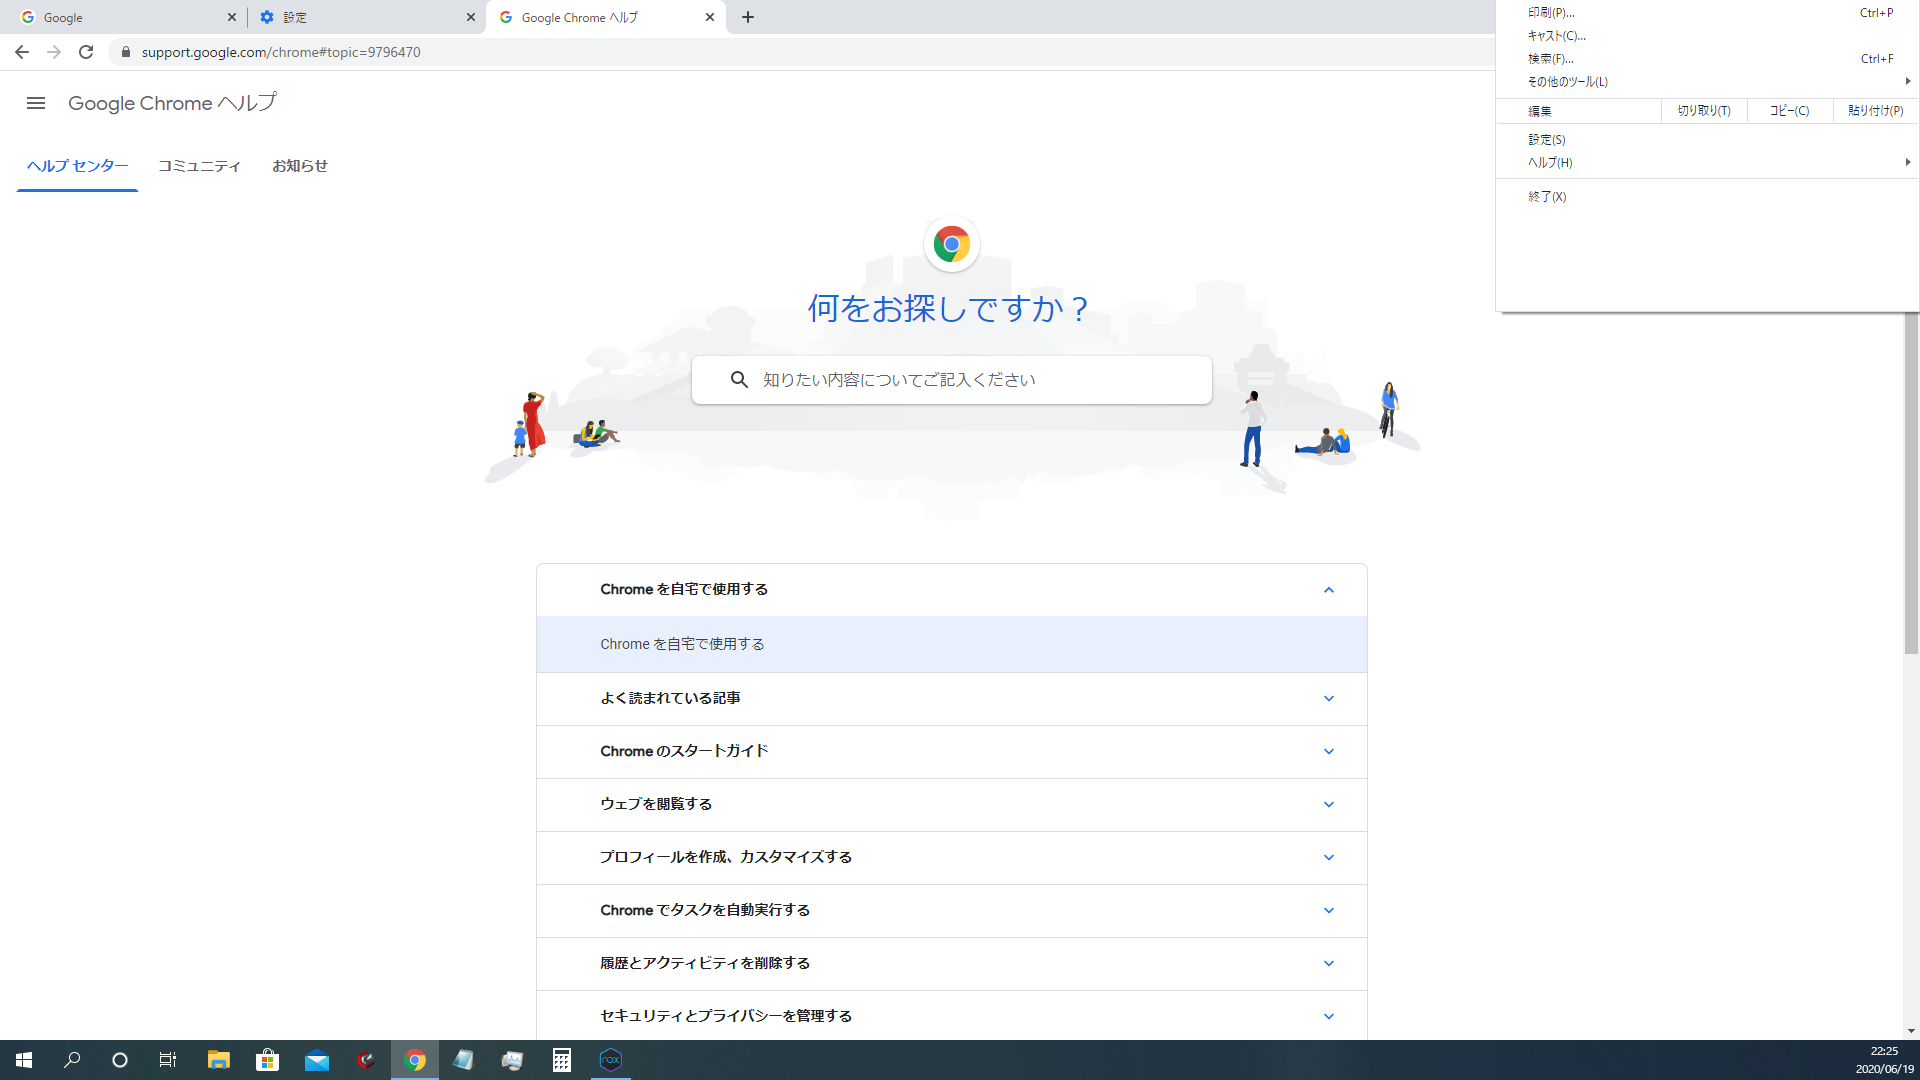Close the 設定 tab

click(471, 17)
